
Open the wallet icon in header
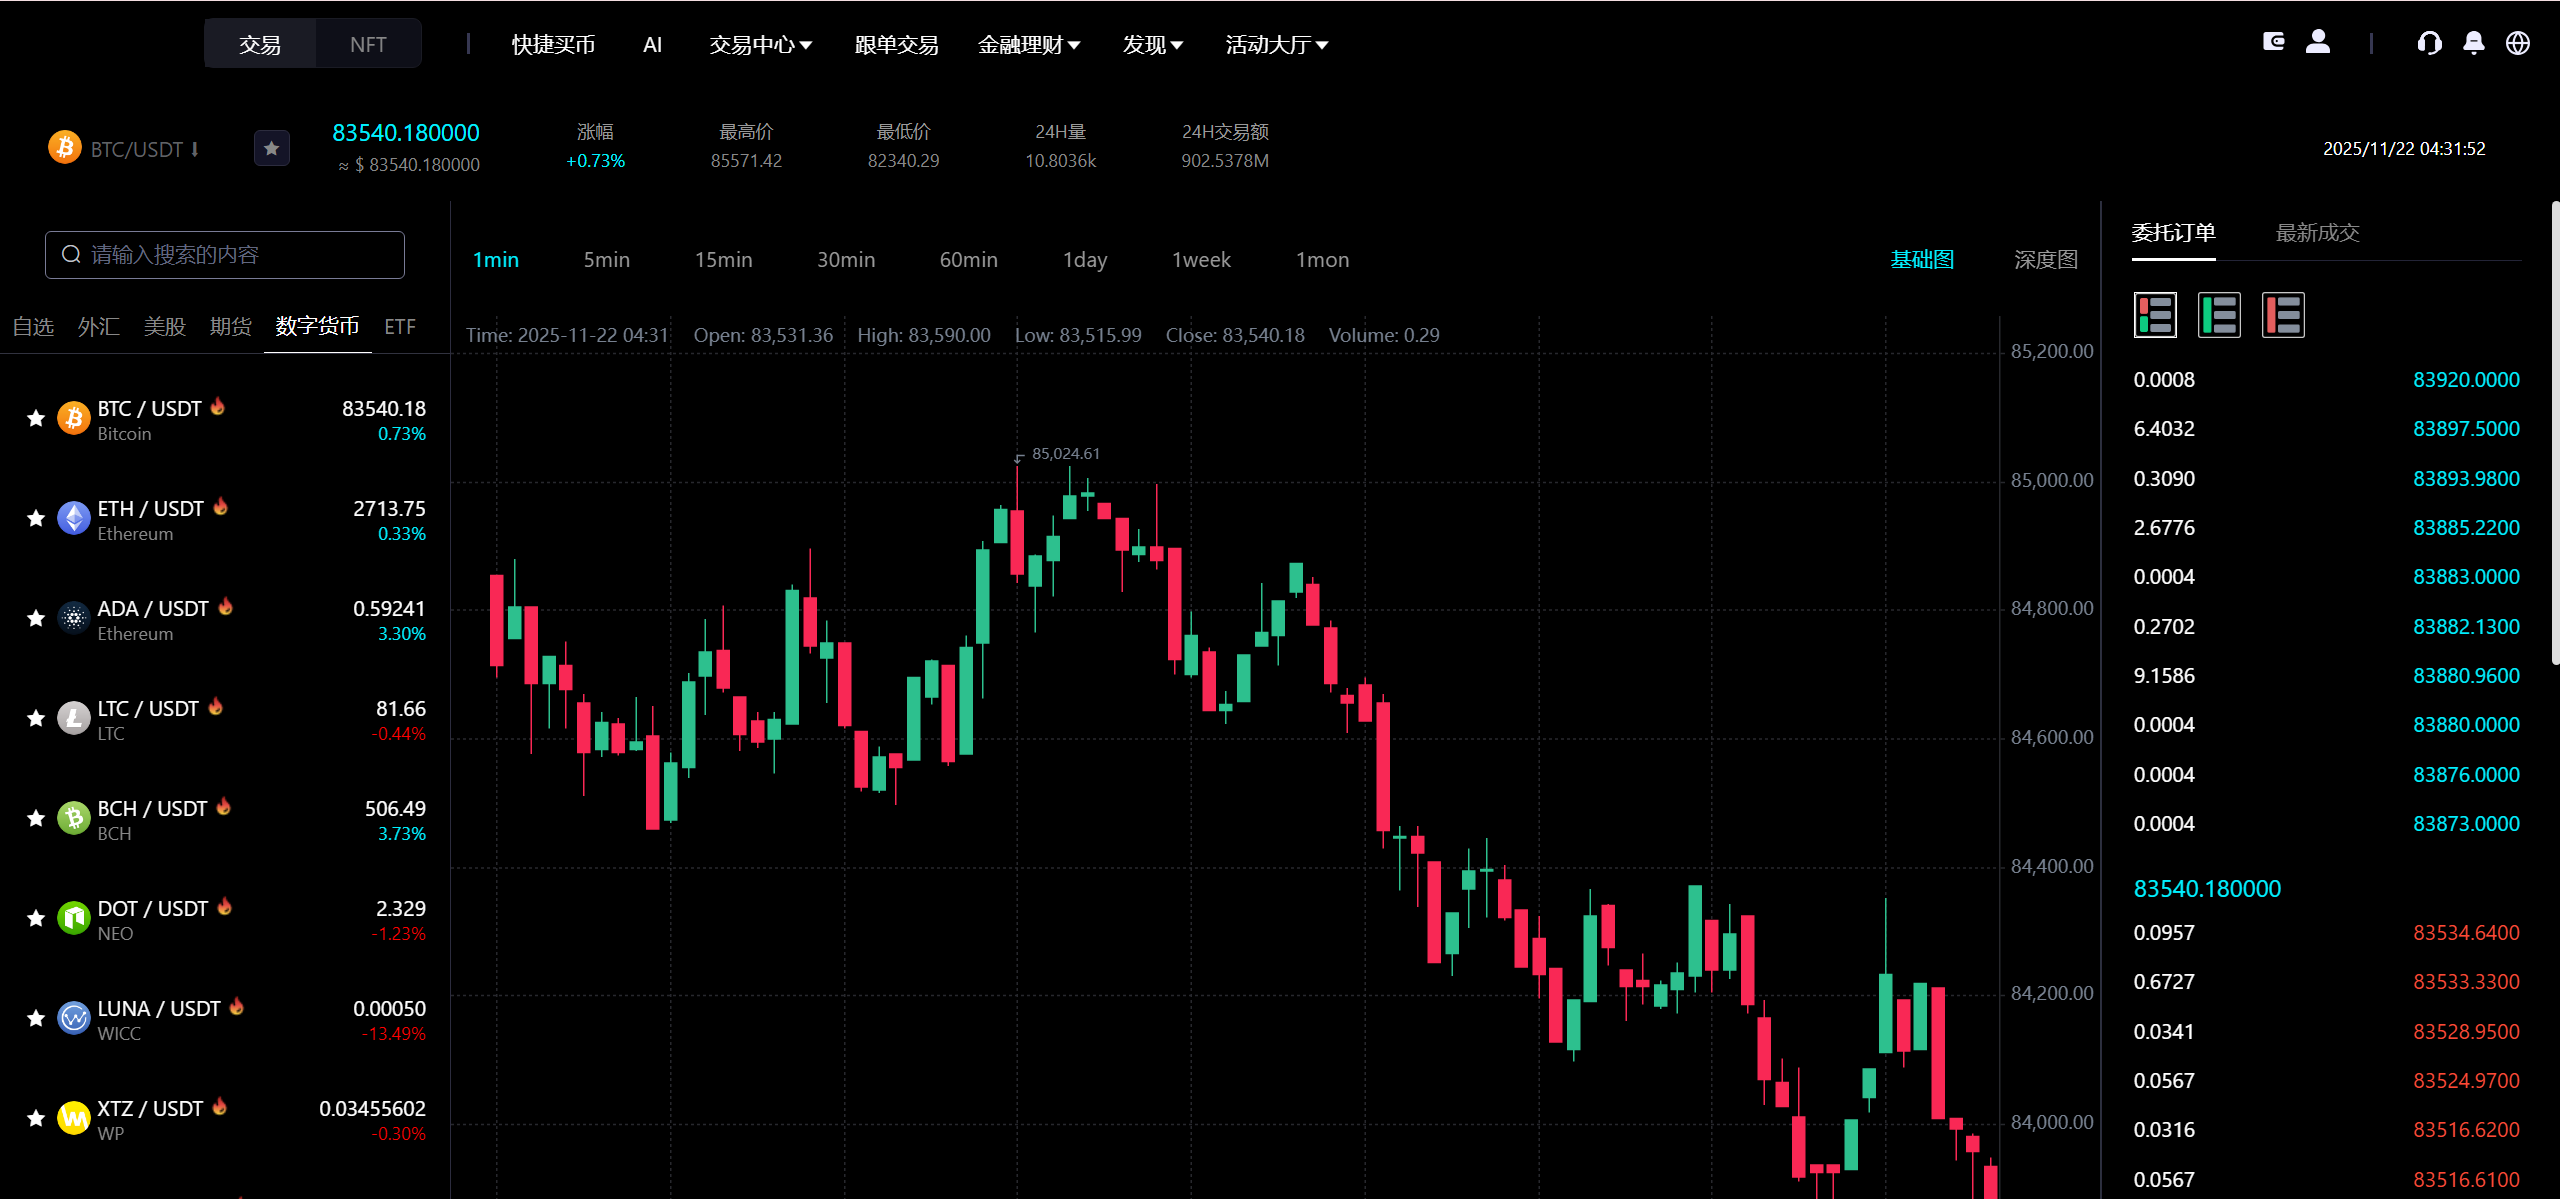[2273, 42]
